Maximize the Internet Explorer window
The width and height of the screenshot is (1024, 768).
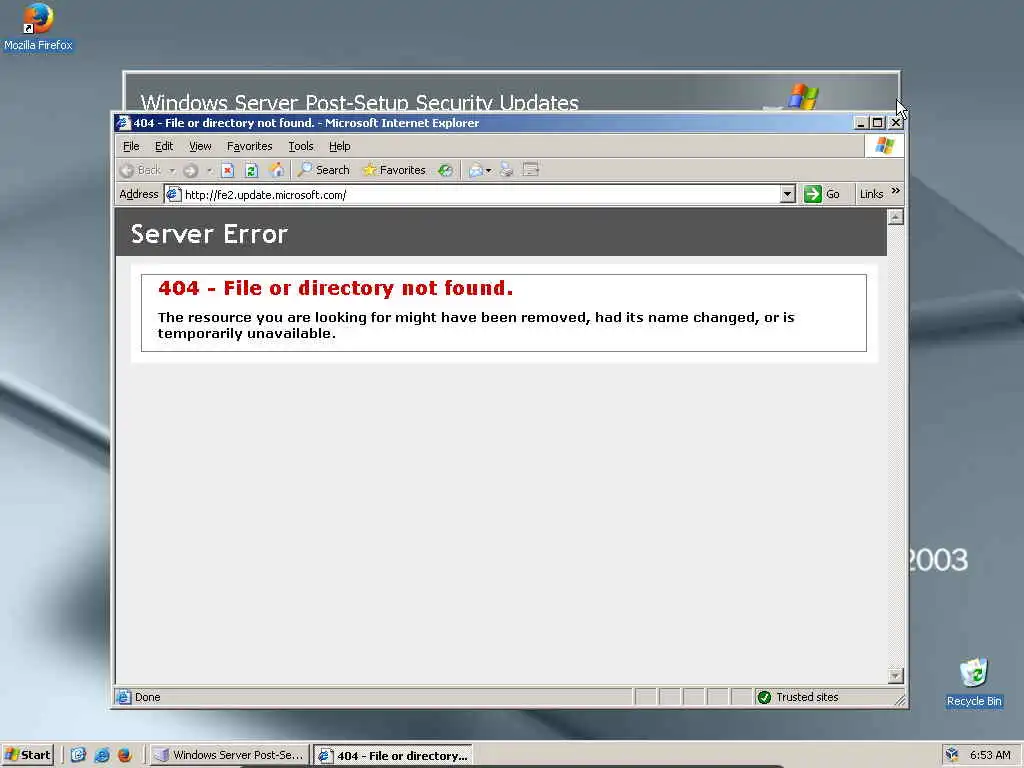click(x=878, y=123)
